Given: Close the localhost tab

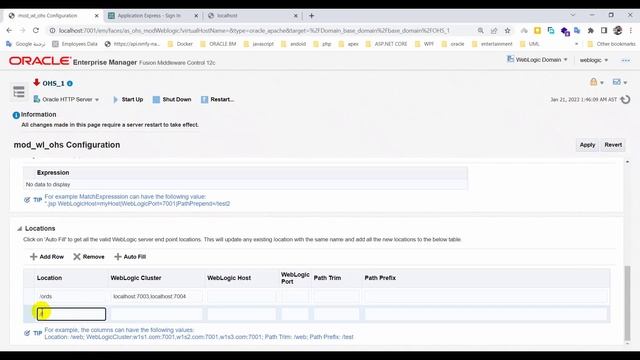Looking at the screenshot, I should (296, 16).
